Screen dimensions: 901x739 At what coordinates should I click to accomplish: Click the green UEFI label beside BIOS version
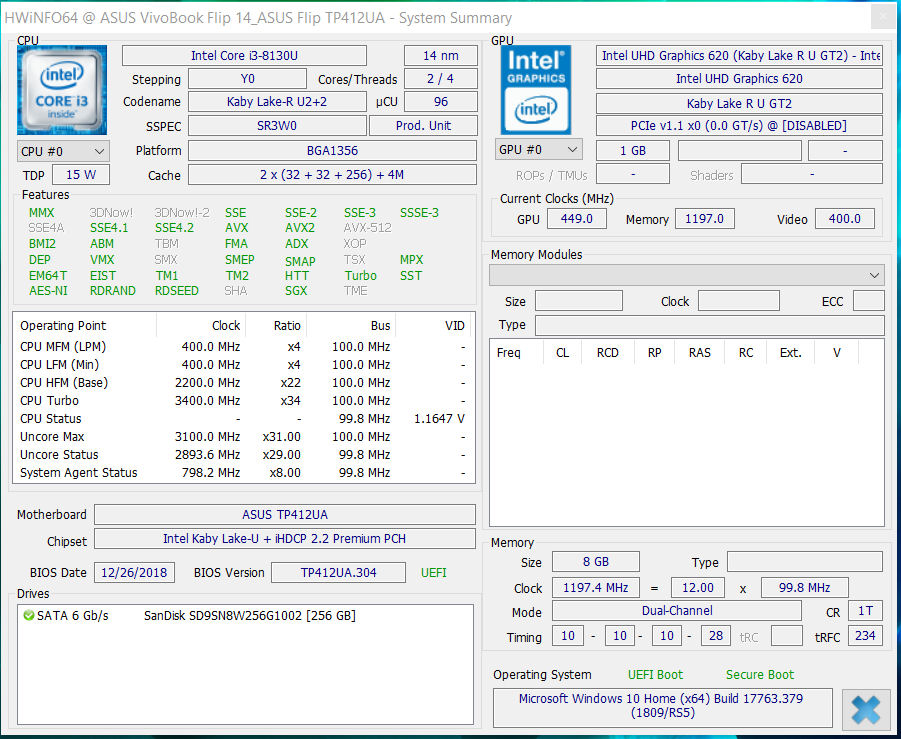tap(433, 573)
